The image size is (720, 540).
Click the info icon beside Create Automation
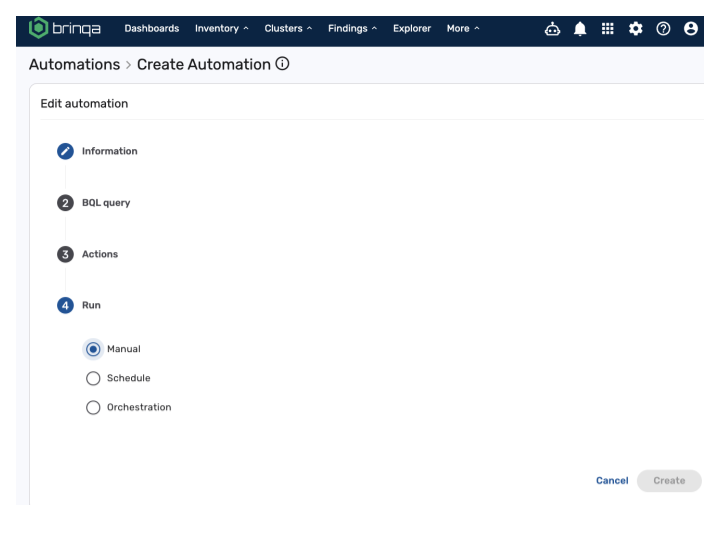click(282, 64)
